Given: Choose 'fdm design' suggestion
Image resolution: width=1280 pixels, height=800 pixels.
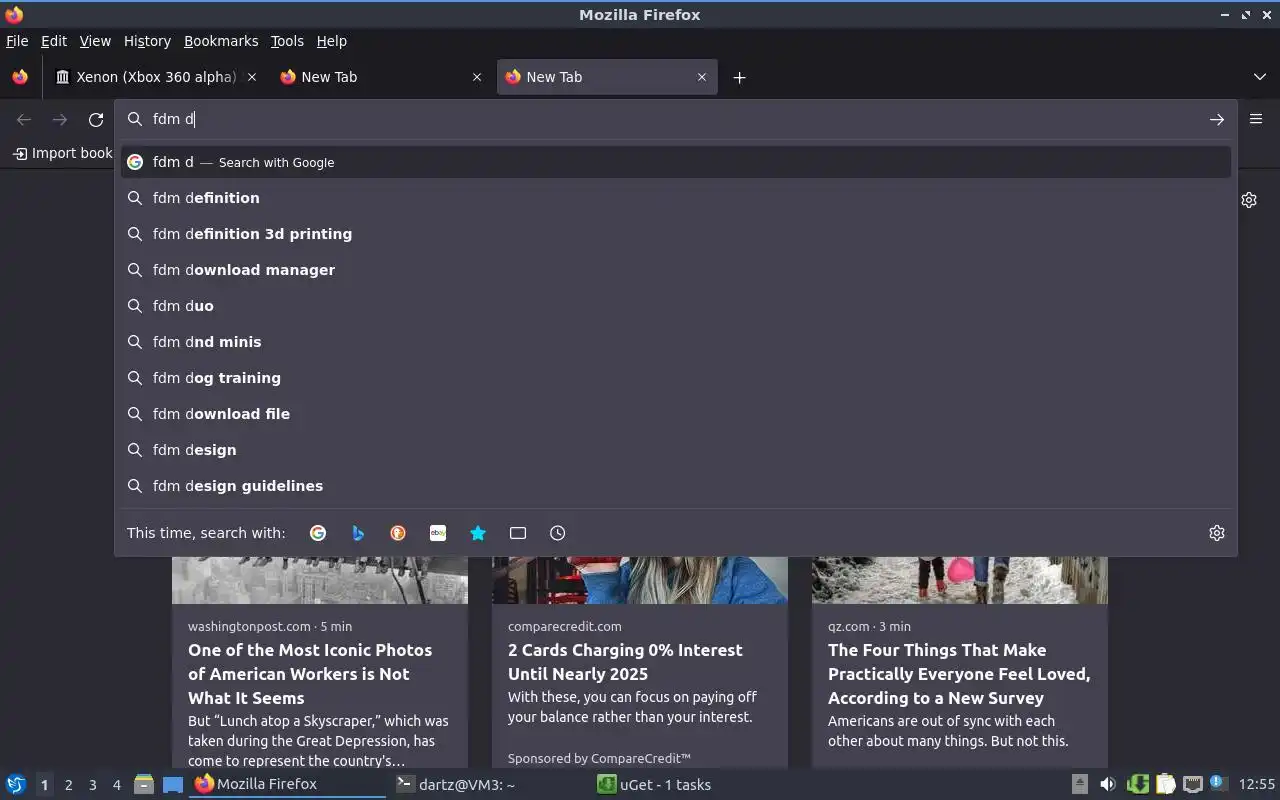Looking at the screenshot, I should 676,450.
